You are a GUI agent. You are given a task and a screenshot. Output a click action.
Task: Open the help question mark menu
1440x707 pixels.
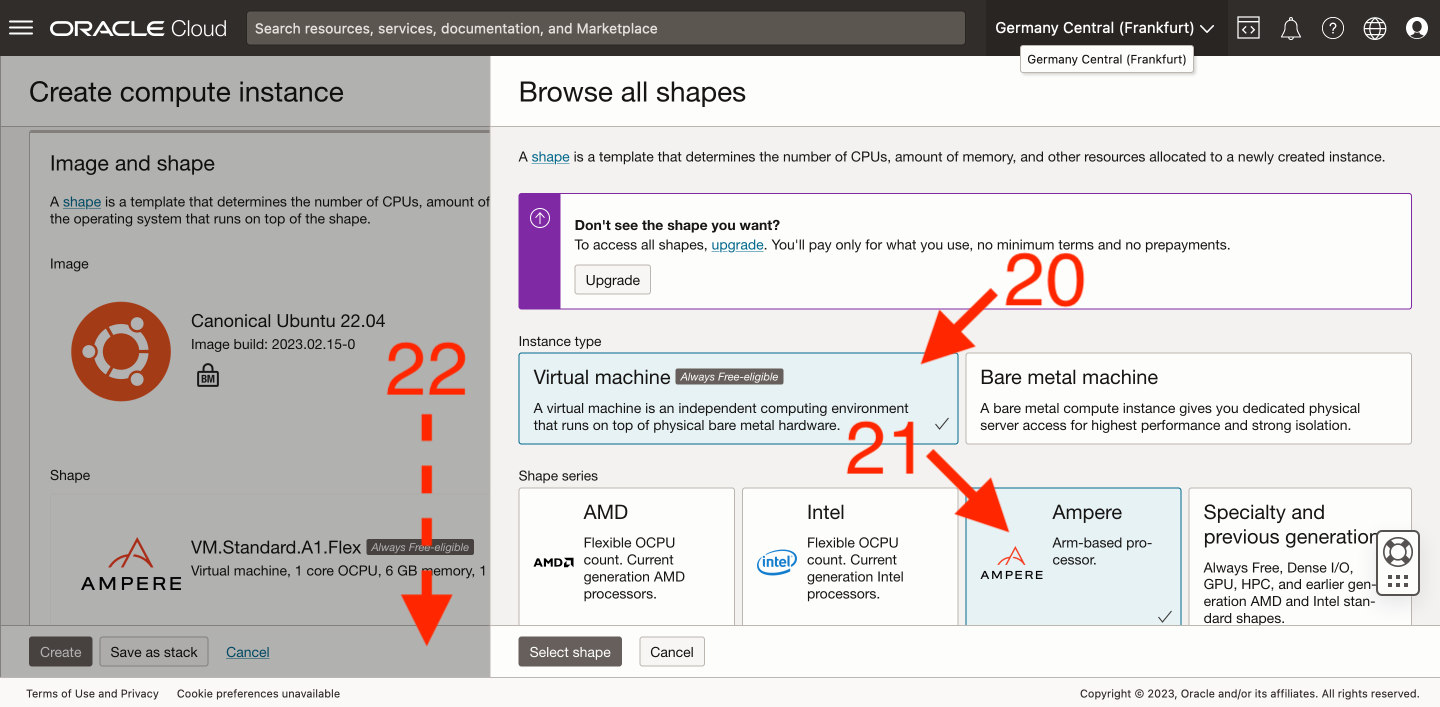1333,28
